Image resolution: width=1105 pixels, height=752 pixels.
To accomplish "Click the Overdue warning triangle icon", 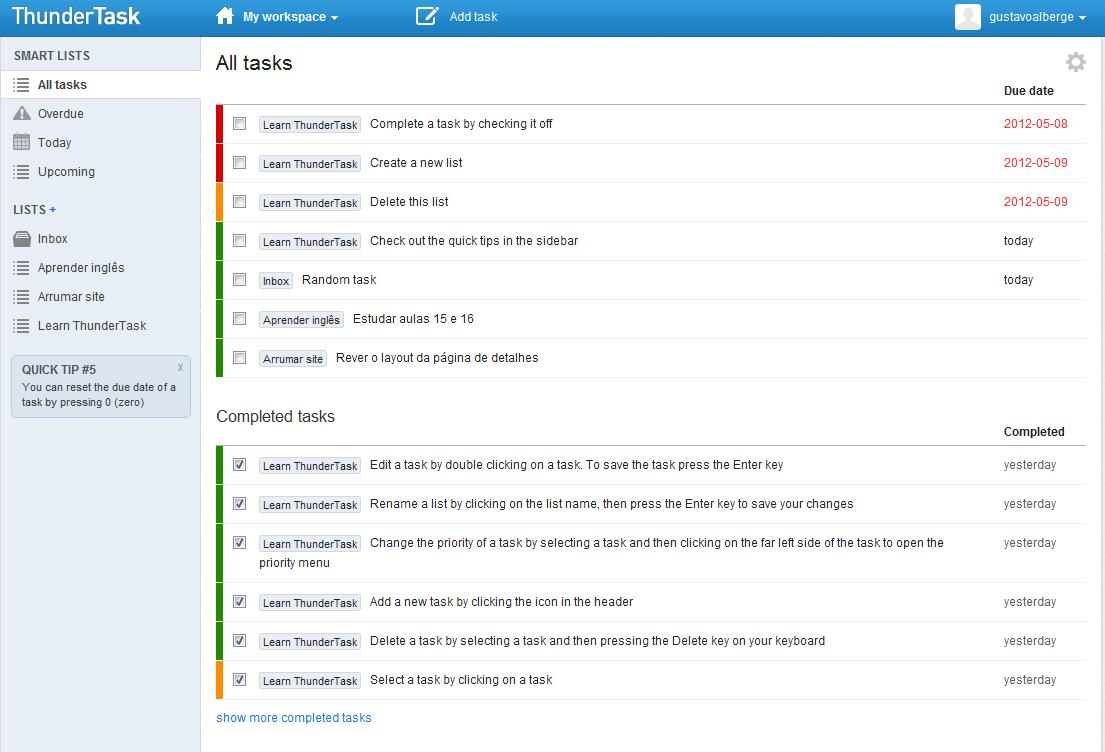I will [x=22, y=114].
